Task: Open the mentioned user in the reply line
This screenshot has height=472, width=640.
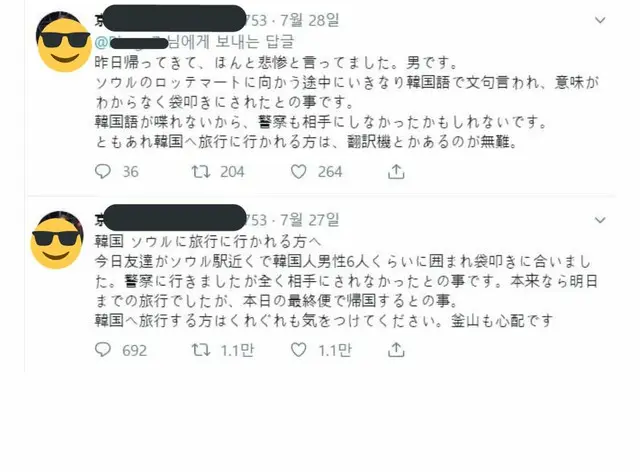Action: tap(131, 42)
